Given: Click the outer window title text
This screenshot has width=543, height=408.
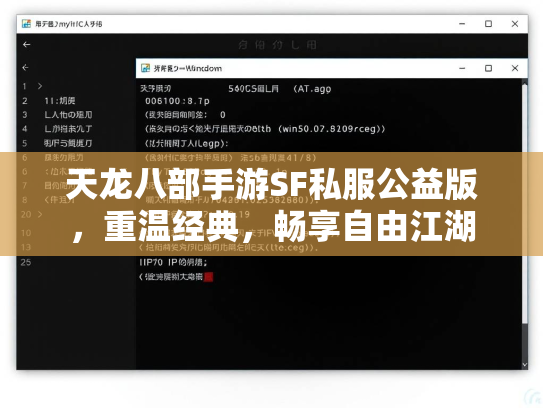Looking at the screenshot, I should tap(69, 24).
